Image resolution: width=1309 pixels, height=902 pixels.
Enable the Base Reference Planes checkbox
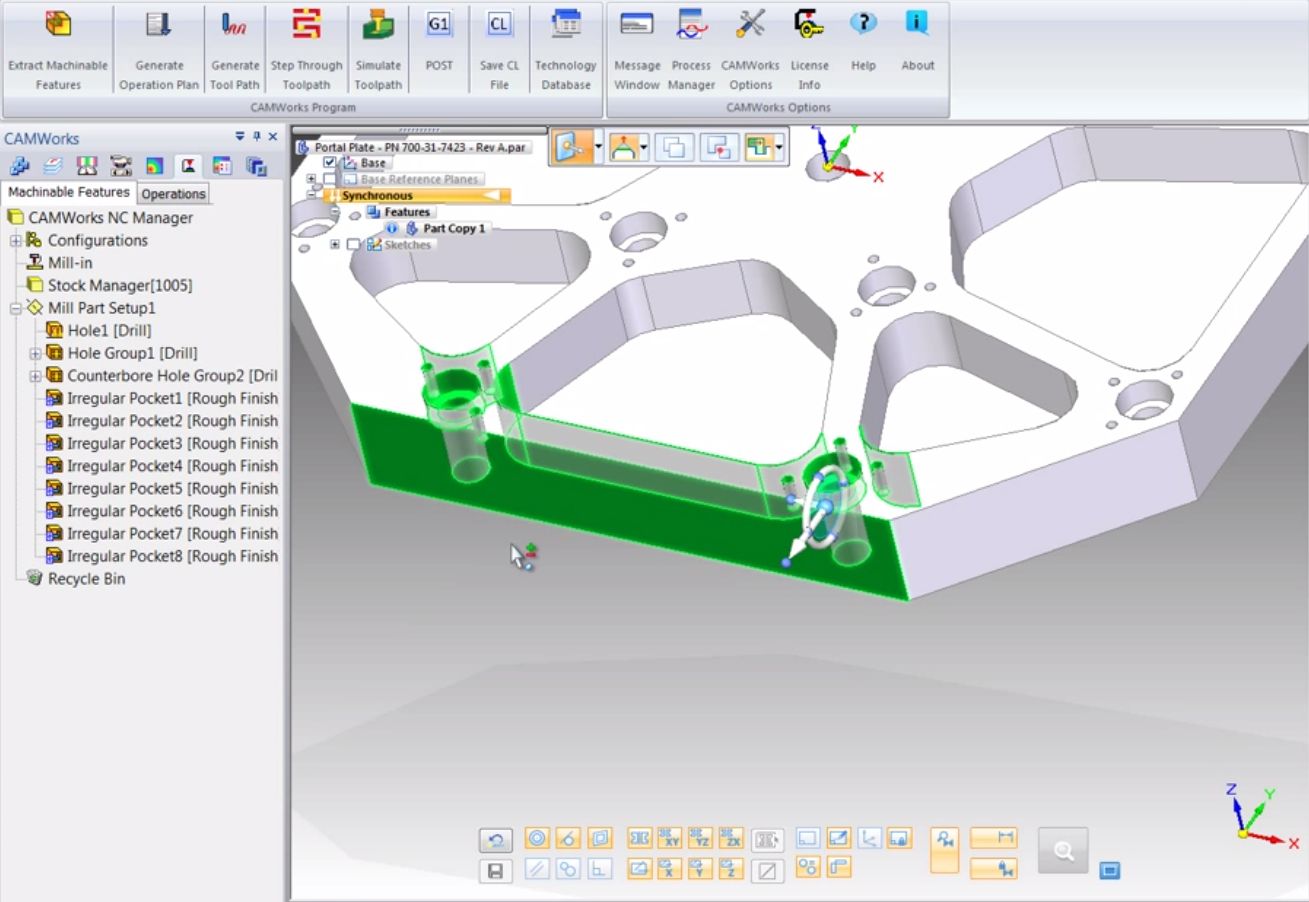330,179
